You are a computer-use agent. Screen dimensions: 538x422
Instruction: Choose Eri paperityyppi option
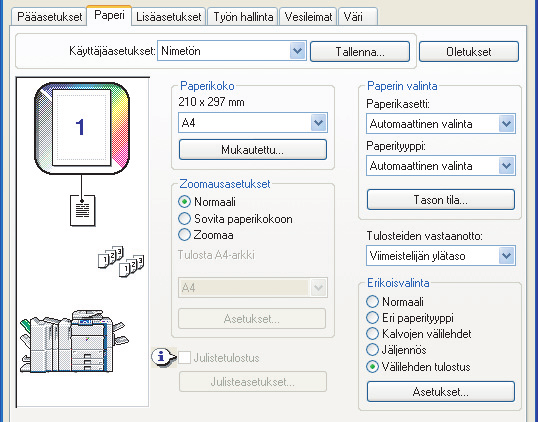pos(372,318)
